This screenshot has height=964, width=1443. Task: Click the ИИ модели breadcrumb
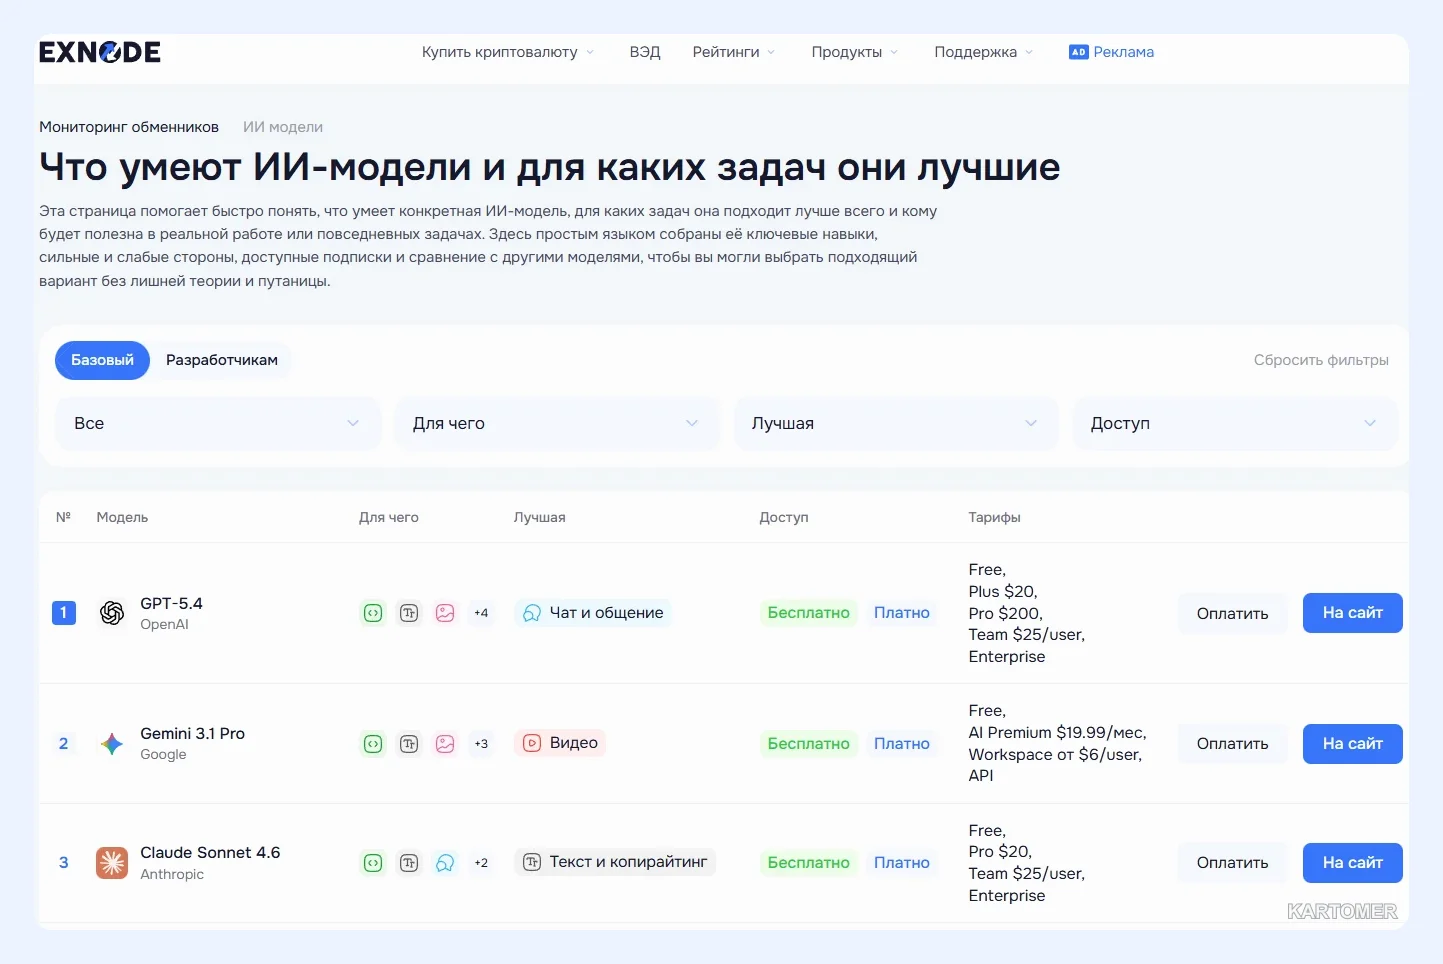click(283, 127)
